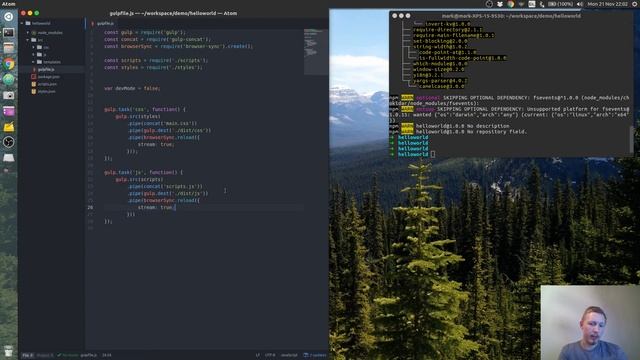The width and height of the screenshot is (640, 360).
Task: Open the camera screenshot dock icon
Action: pyautogui.click(x=9, y=95)
